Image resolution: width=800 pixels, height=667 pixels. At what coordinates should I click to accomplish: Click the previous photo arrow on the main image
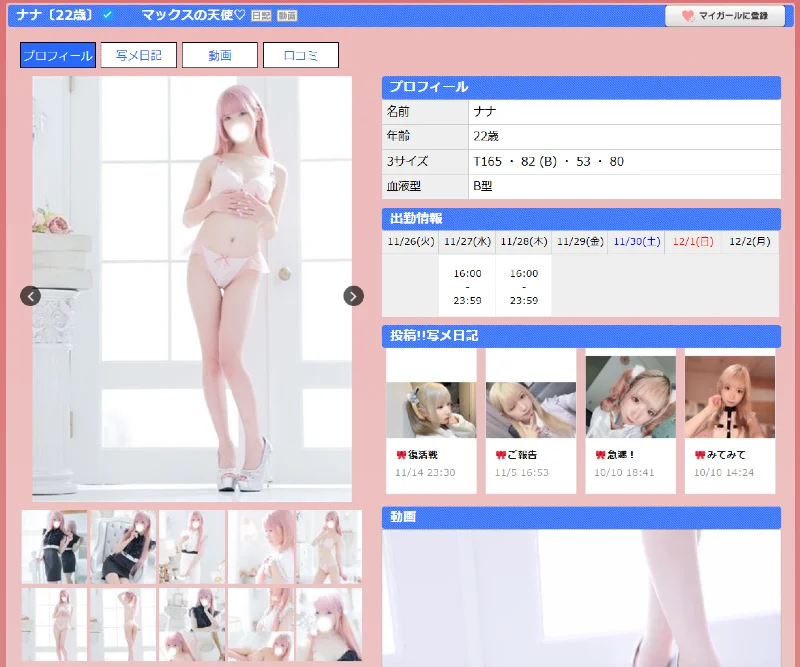(31, 296)
